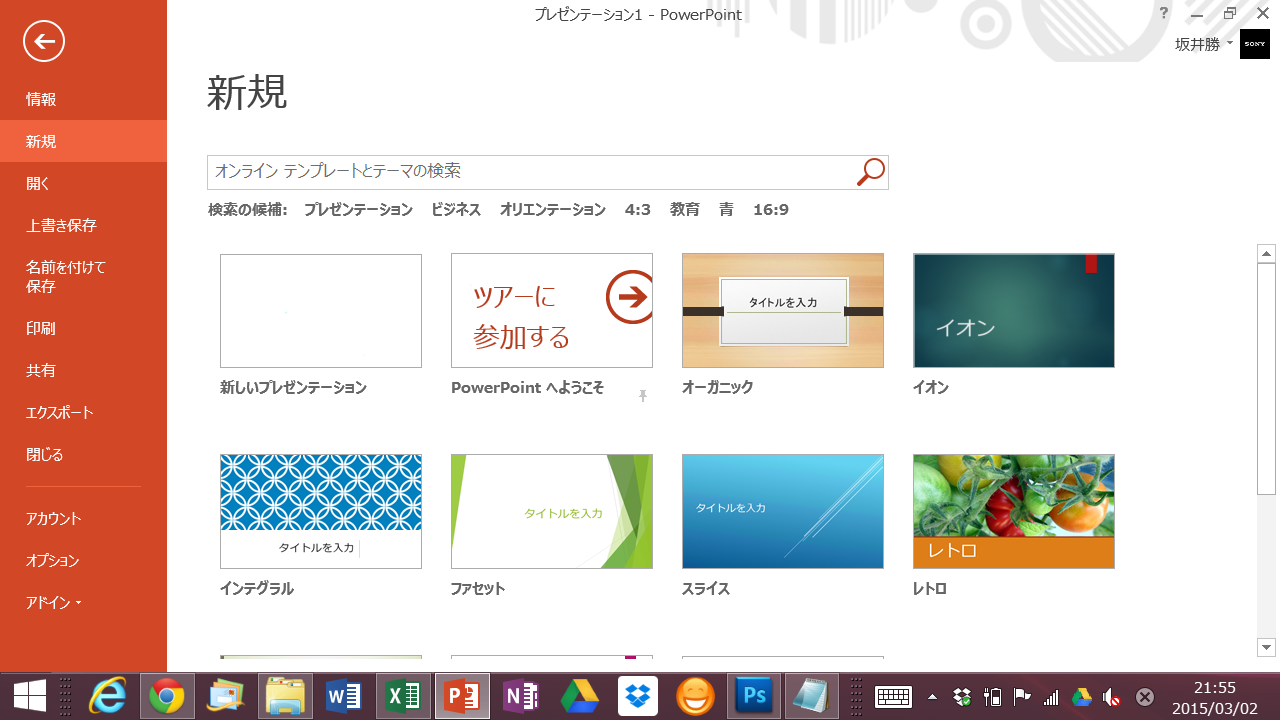This screenshot has height=720, width=1280.
Task: Open PowerPoint help question mark
Action: point(1164,13)
